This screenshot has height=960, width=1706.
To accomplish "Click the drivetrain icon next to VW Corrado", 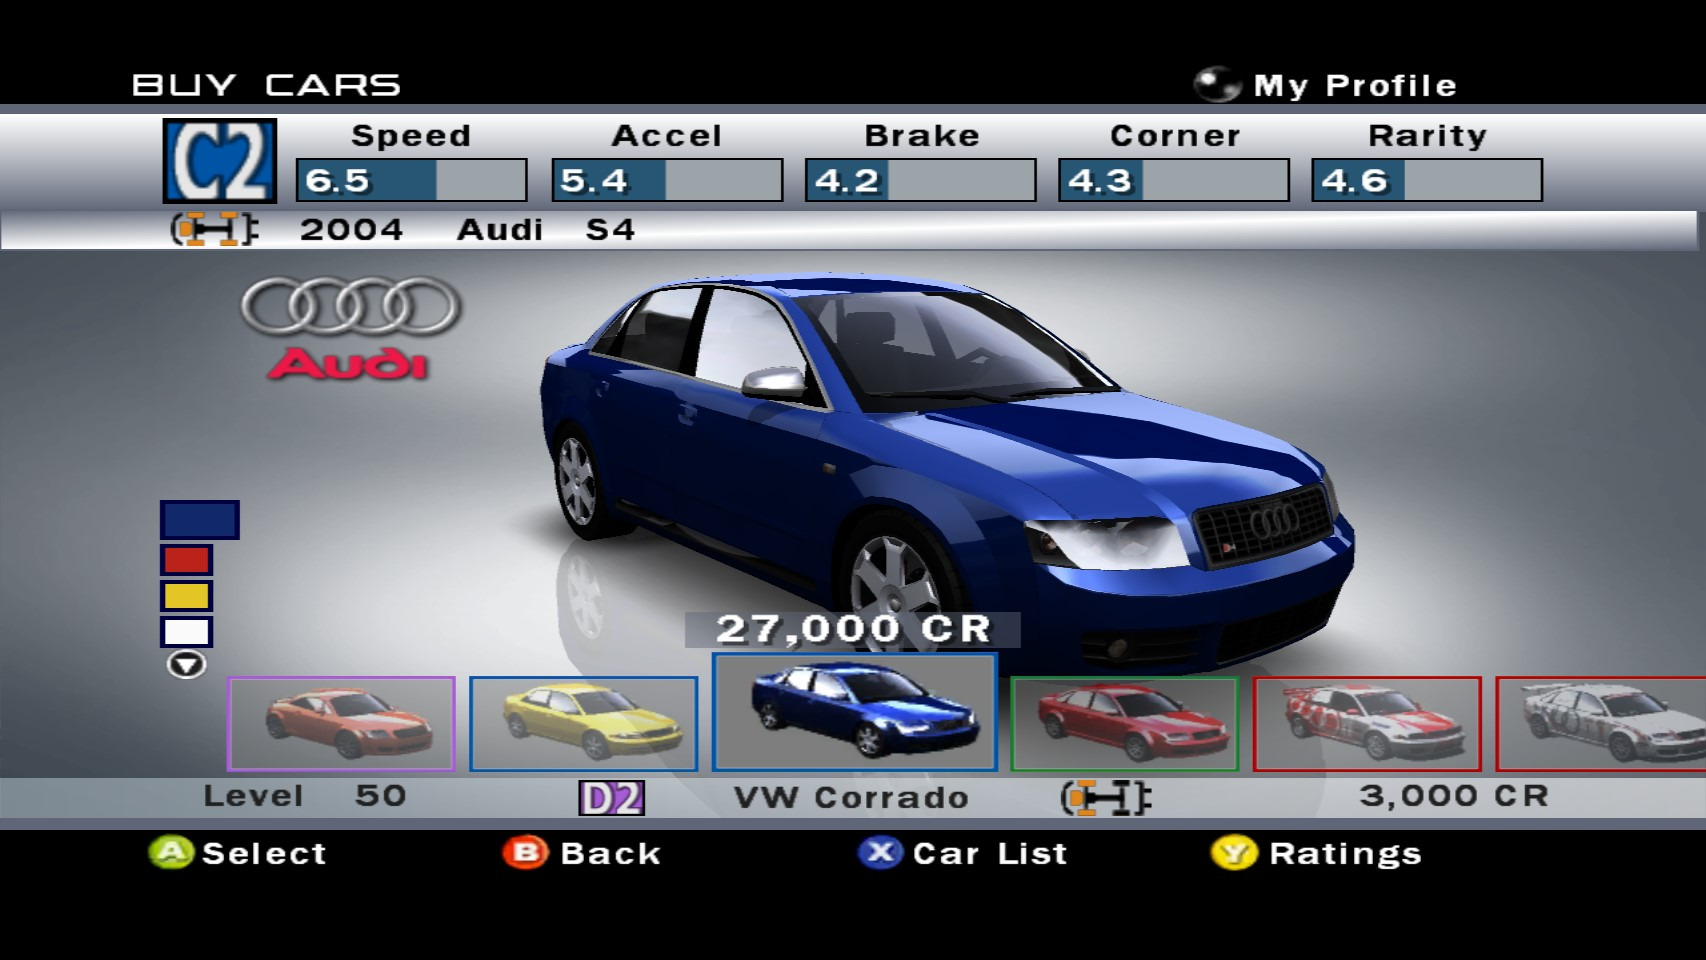I will (1106, 798).
